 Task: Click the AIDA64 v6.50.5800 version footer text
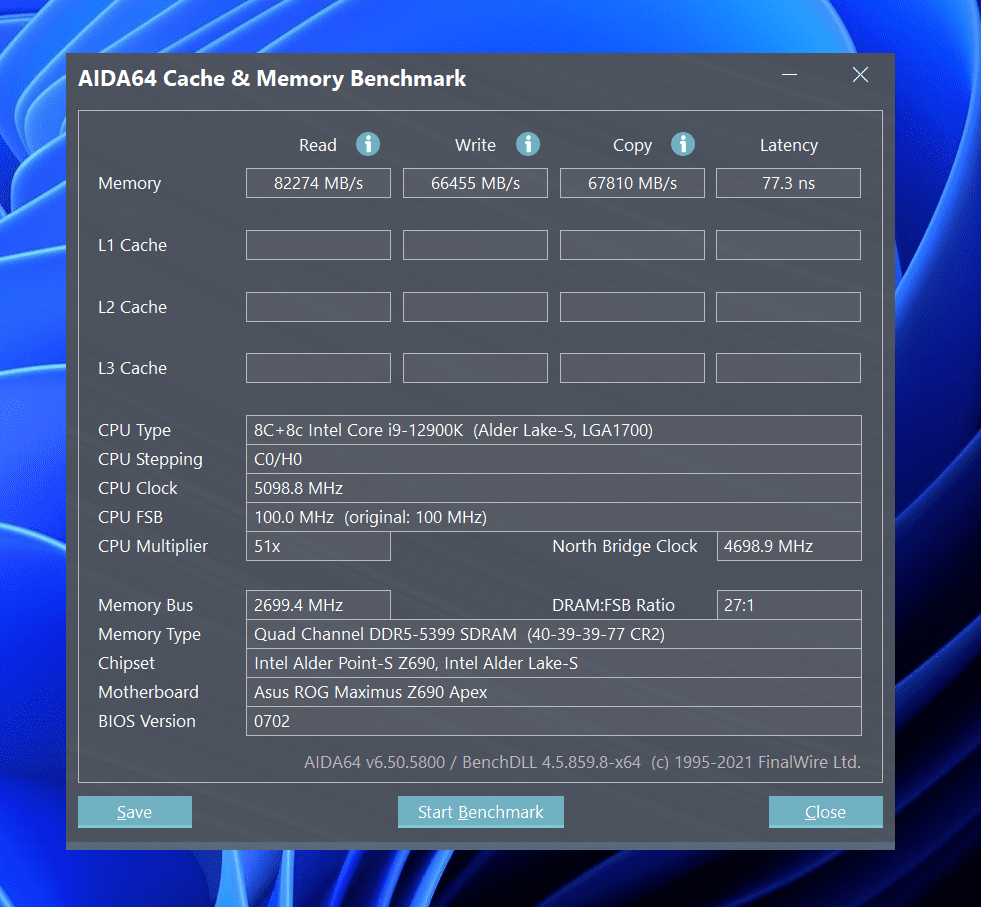point(582,762)
